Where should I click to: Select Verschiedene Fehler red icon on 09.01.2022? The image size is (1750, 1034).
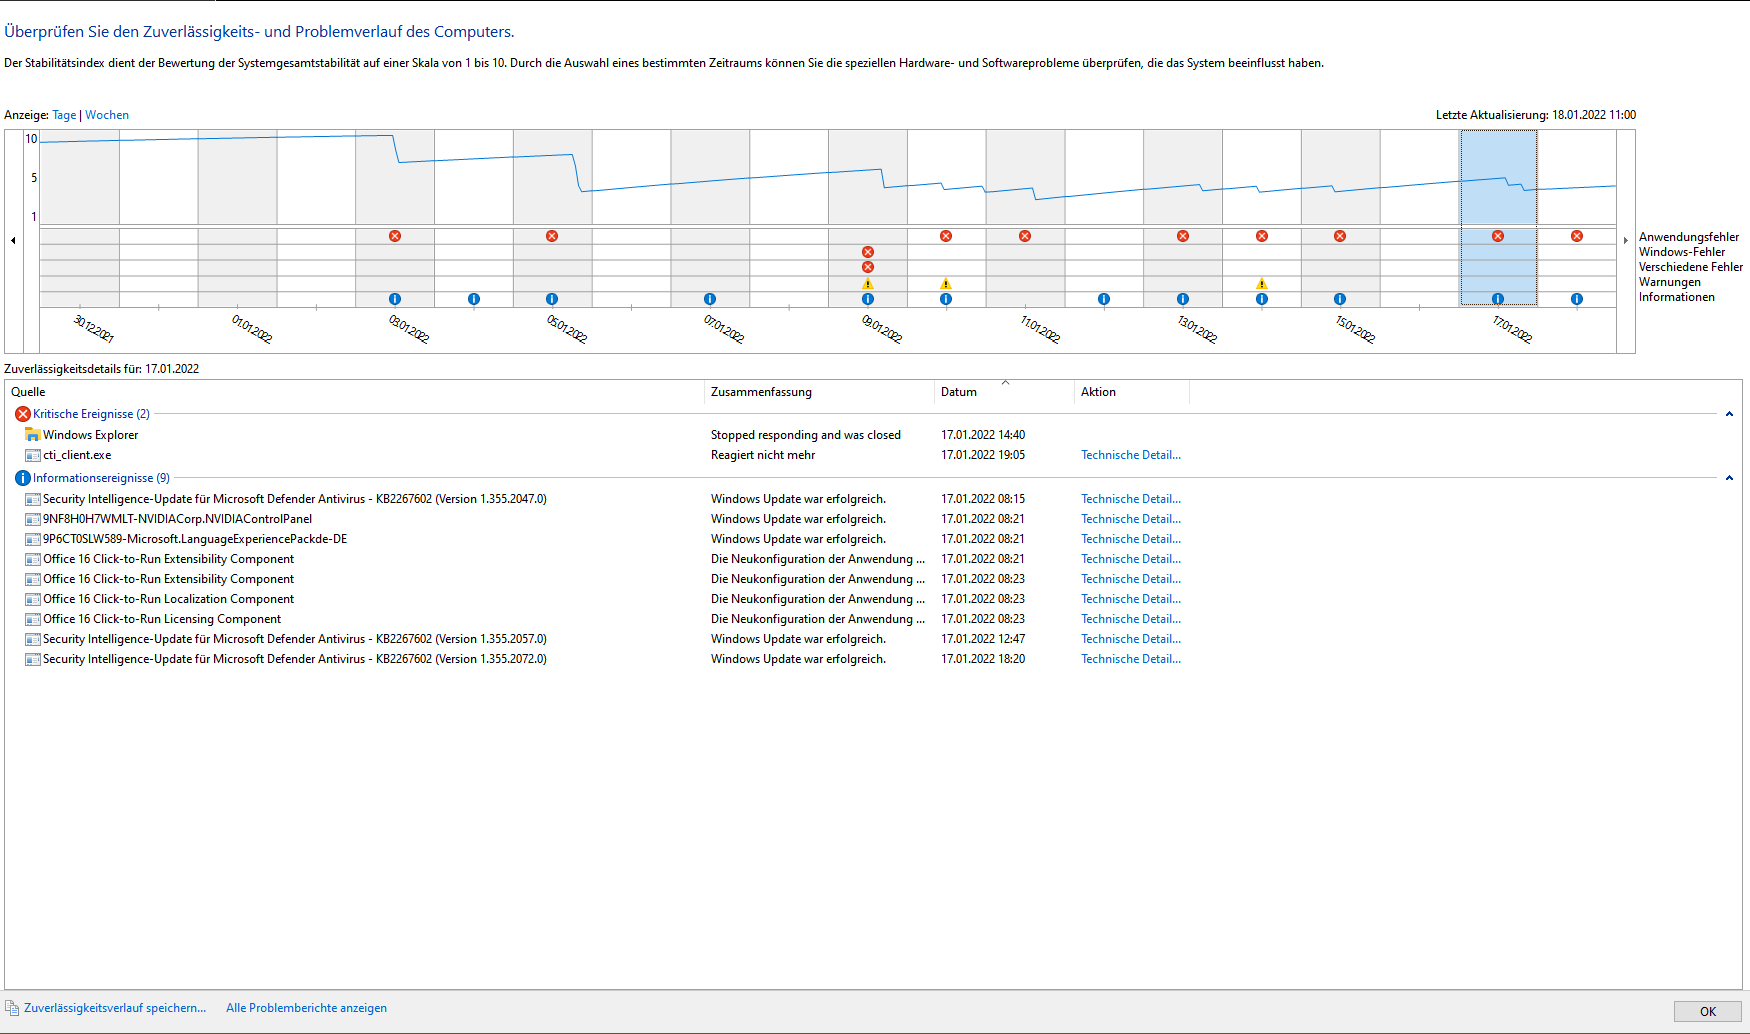pyautogui.click(x=868, y=267)
